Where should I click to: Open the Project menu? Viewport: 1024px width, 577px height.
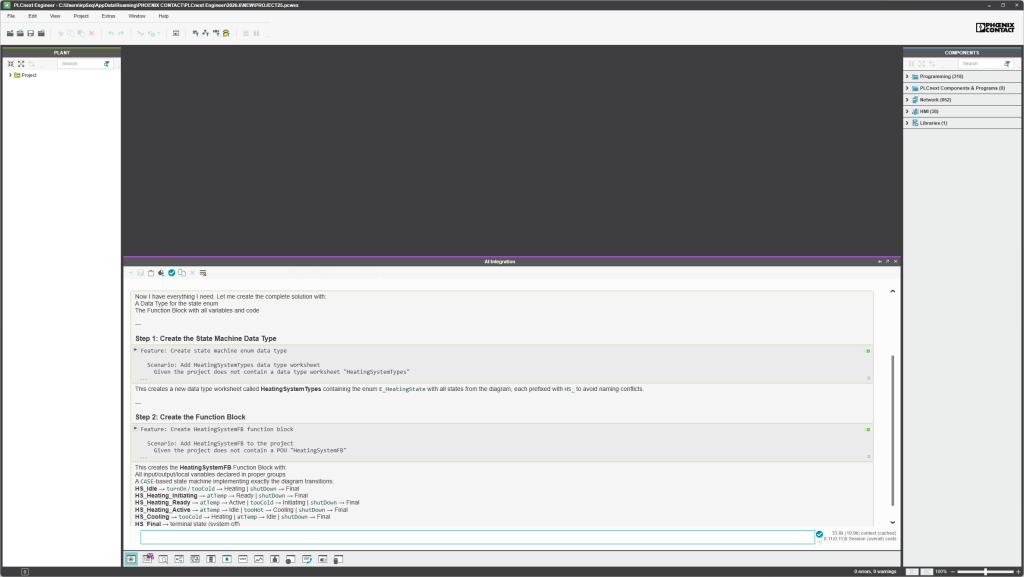(81, 16)
